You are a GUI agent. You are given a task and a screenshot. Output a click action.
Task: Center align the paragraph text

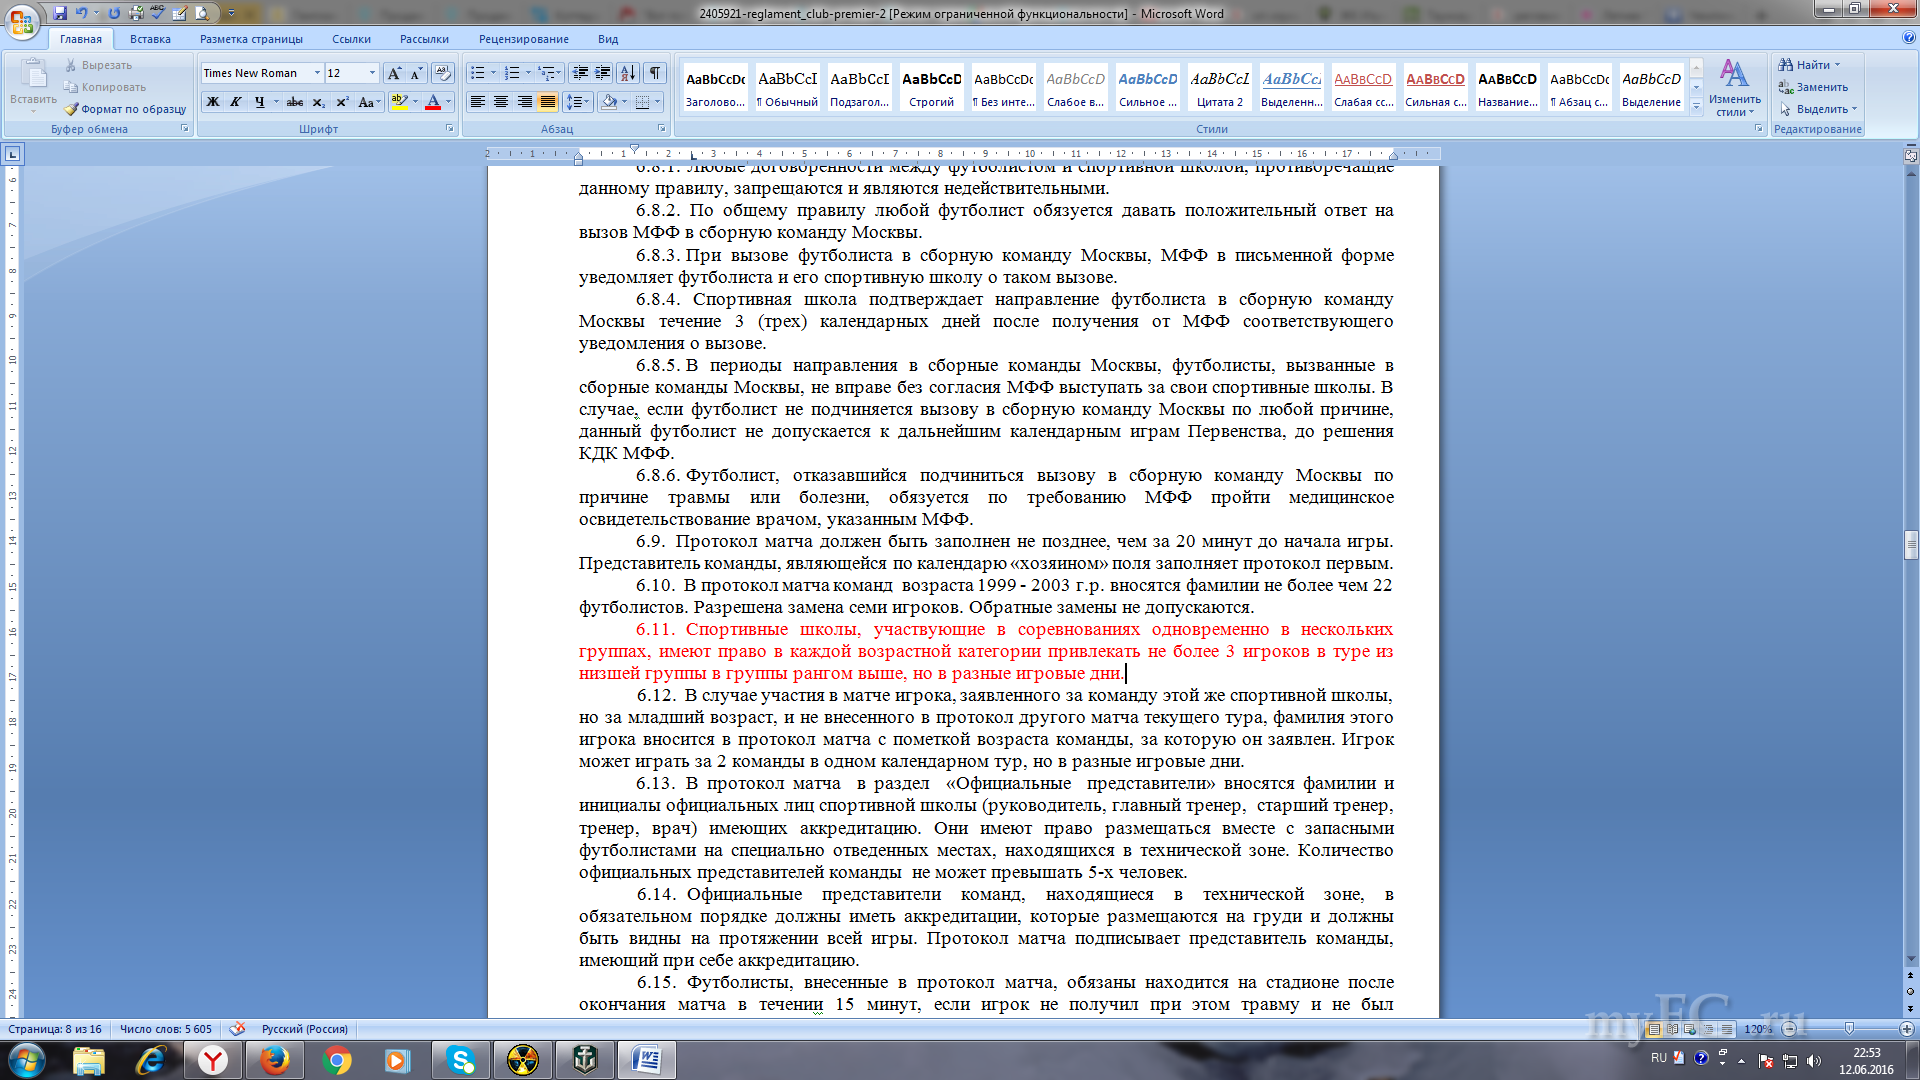pos(501,102)
